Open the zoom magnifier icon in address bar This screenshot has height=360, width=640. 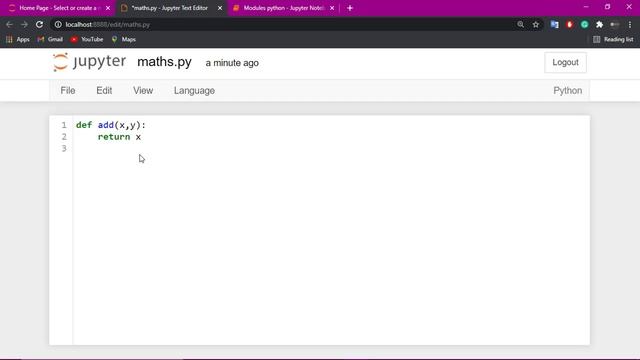coord(520,24)
